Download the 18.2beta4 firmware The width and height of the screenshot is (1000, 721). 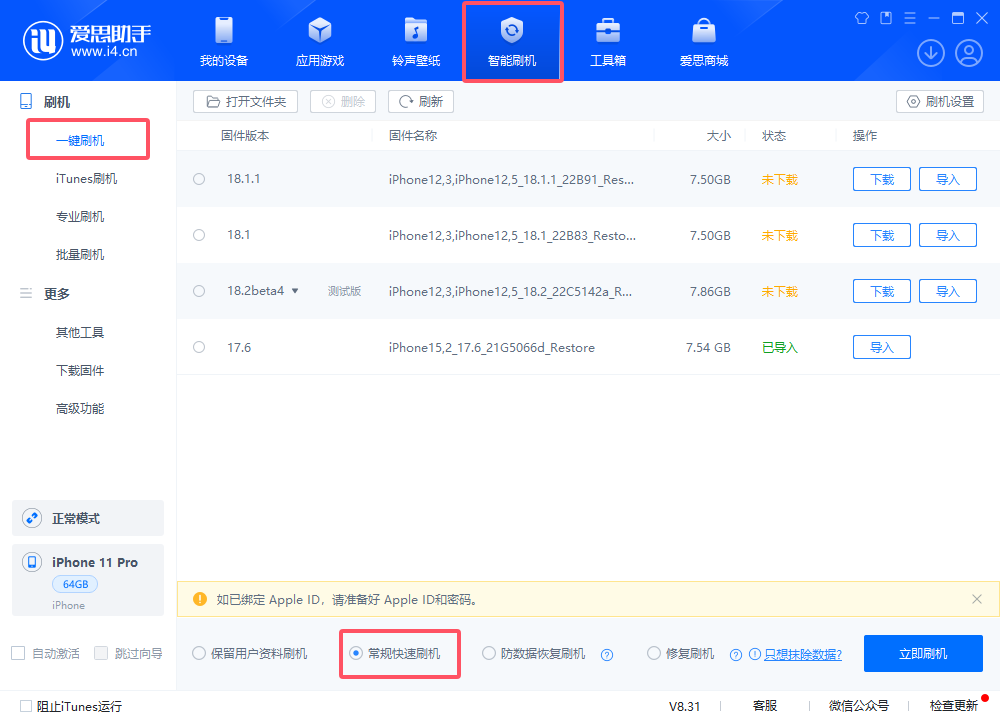coord(881,291)
